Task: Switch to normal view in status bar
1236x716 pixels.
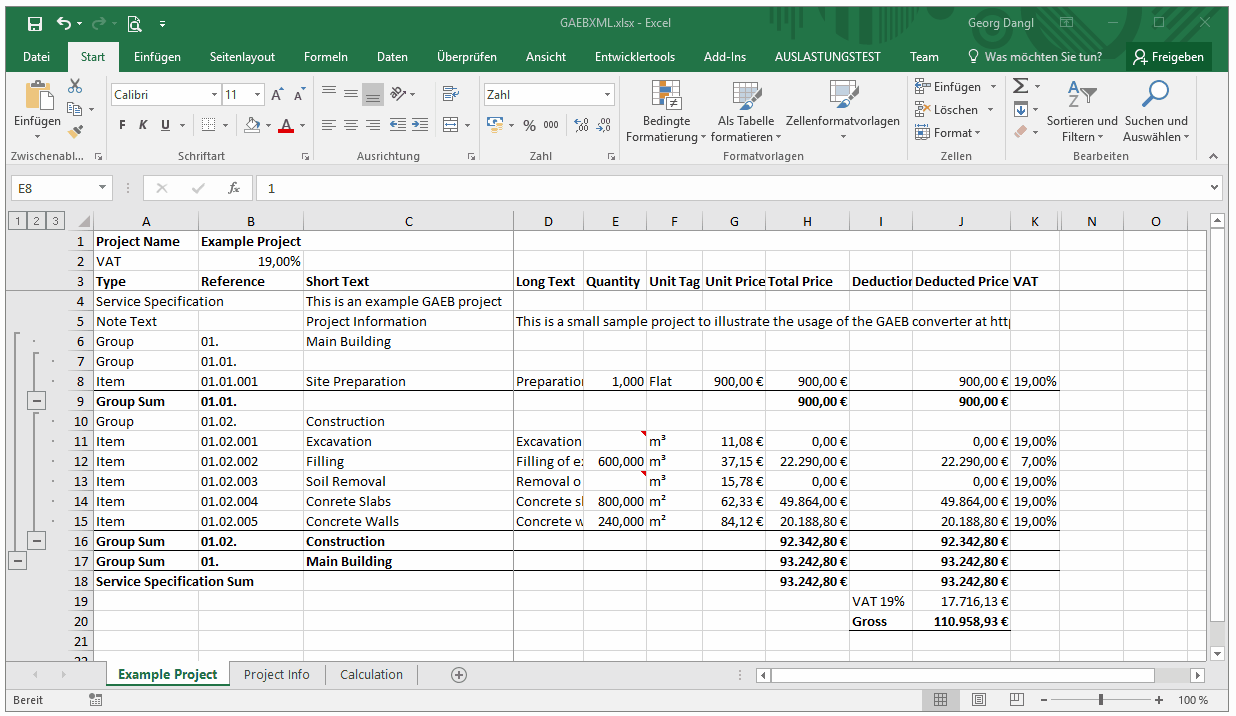Action: coord(940,700)
